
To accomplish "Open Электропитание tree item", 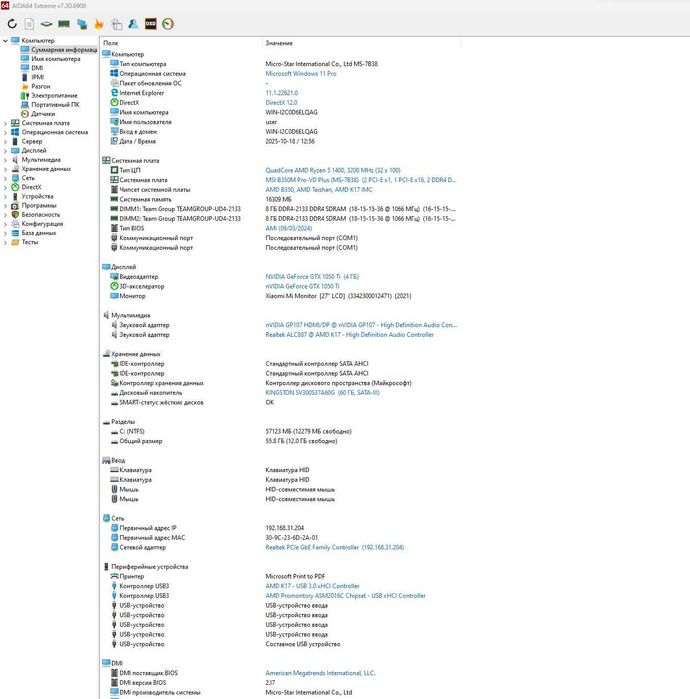I will pyautogui.click(x=54, y=95).
